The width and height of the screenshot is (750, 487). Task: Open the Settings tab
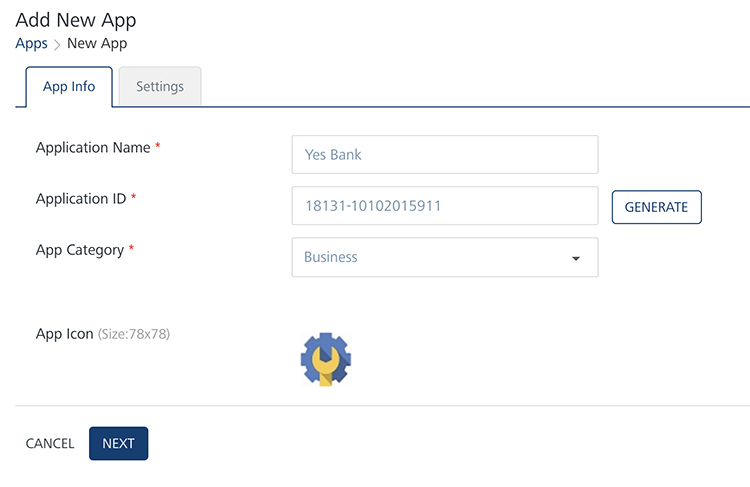pos(160,87)
